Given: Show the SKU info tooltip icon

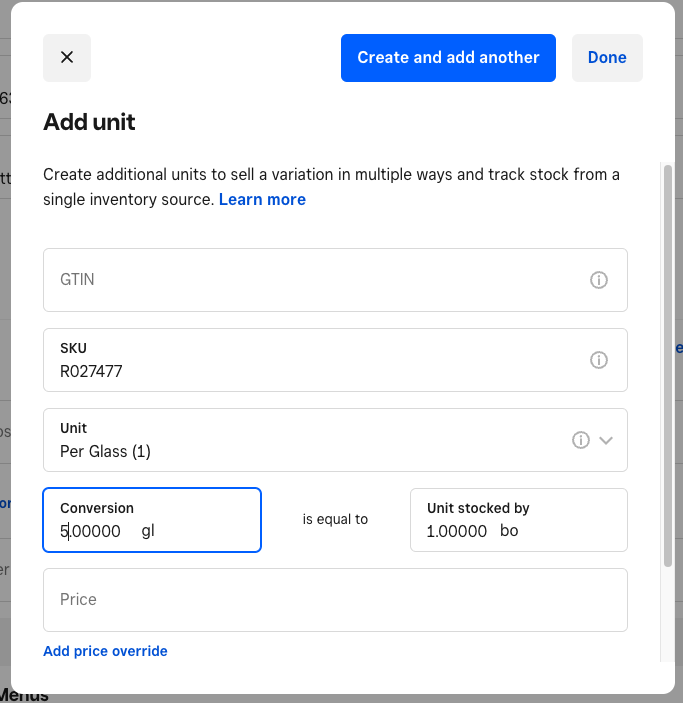Looking at the screenshot, I should 599,360.
